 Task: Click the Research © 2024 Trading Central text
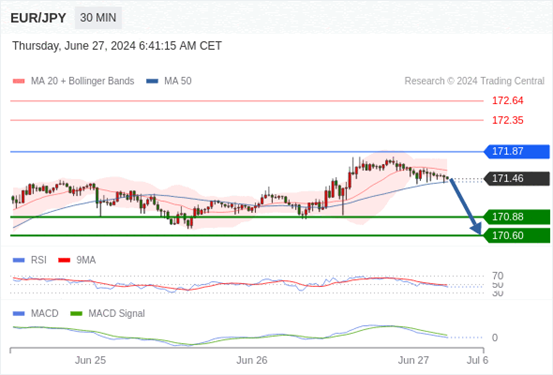474,81
